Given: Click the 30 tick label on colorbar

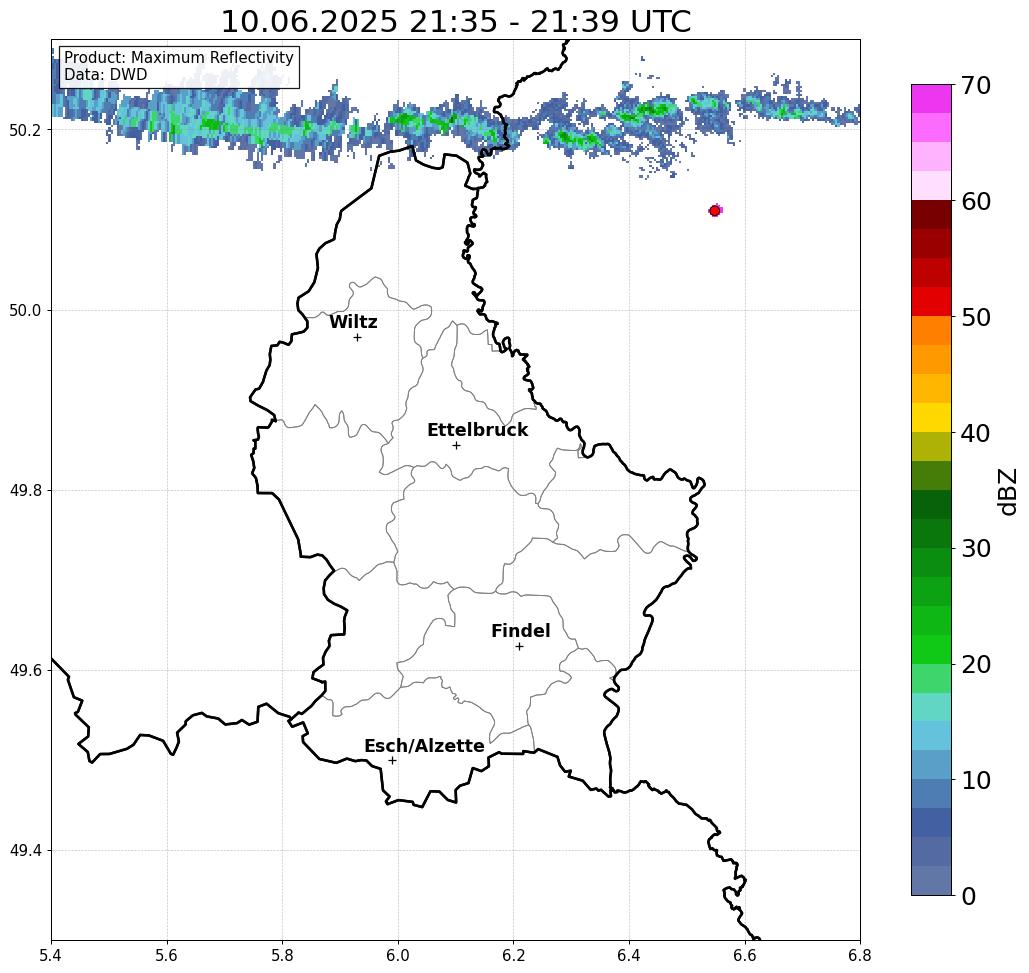Looking at the screenshot, I should [976, 549].
